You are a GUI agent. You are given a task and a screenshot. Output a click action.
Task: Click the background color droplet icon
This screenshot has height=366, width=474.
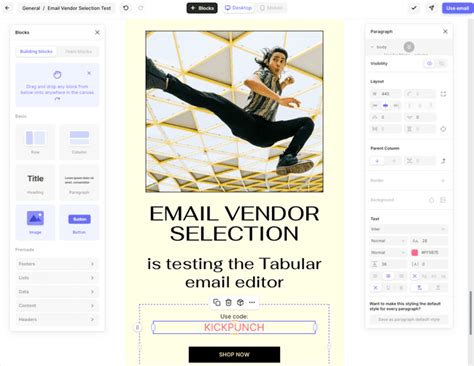click(431, 200)
